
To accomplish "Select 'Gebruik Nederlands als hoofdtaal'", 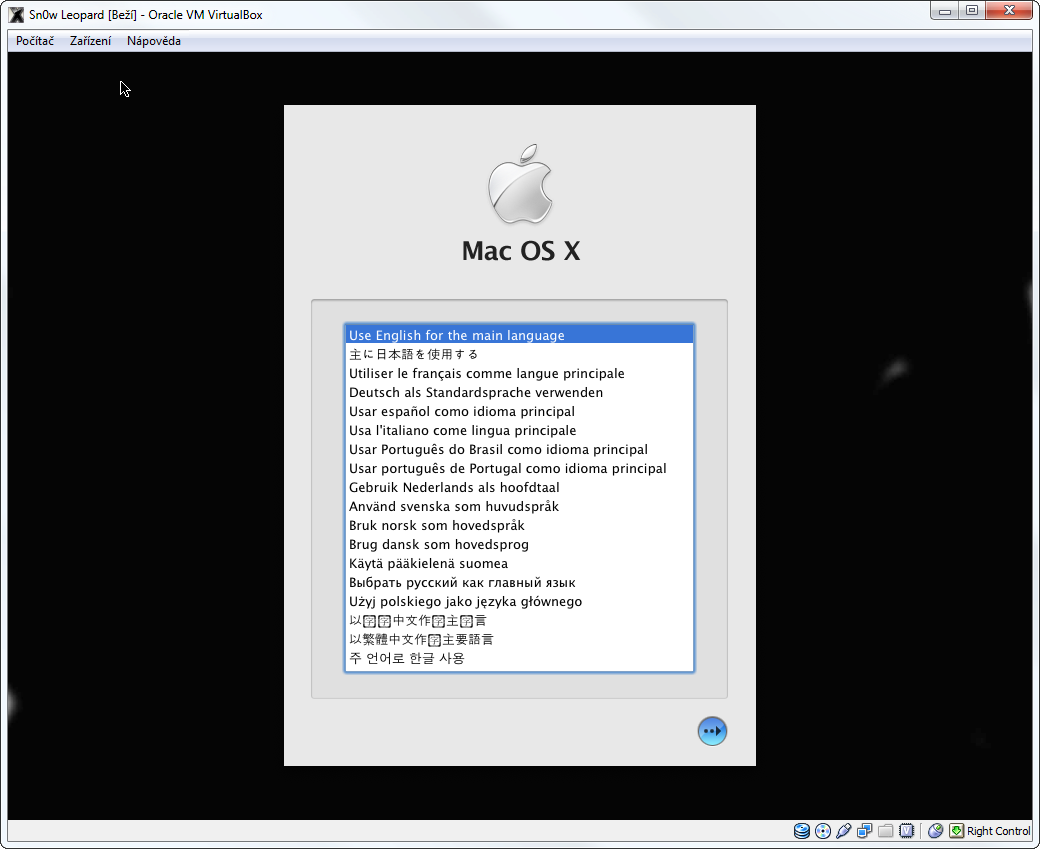I will click(519, 488).
